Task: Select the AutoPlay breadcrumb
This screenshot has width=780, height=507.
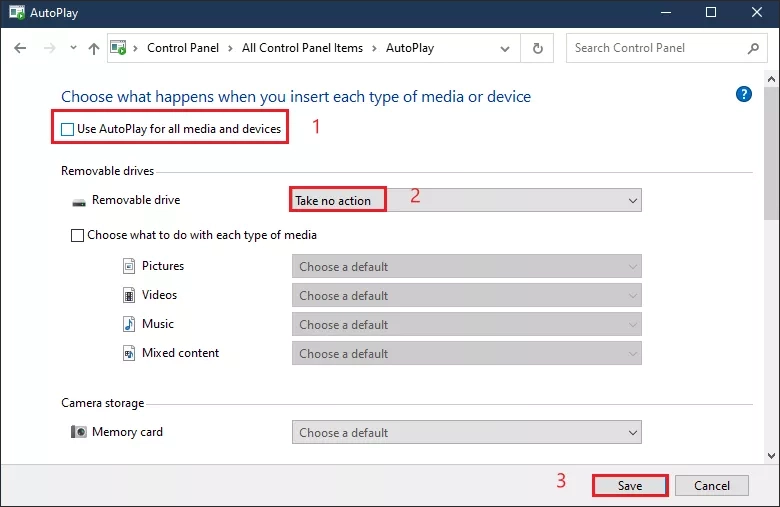Action: 410,48
